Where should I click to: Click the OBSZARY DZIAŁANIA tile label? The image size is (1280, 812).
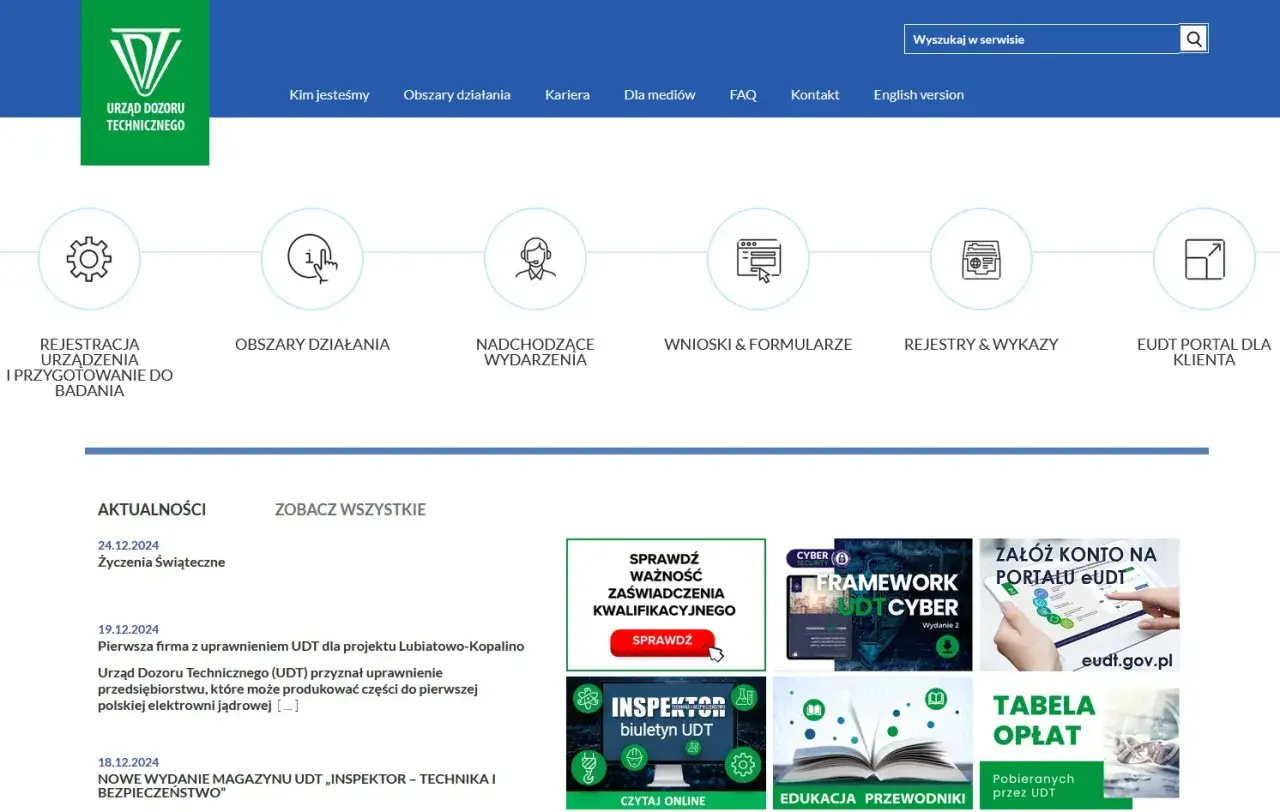point(312,344)
